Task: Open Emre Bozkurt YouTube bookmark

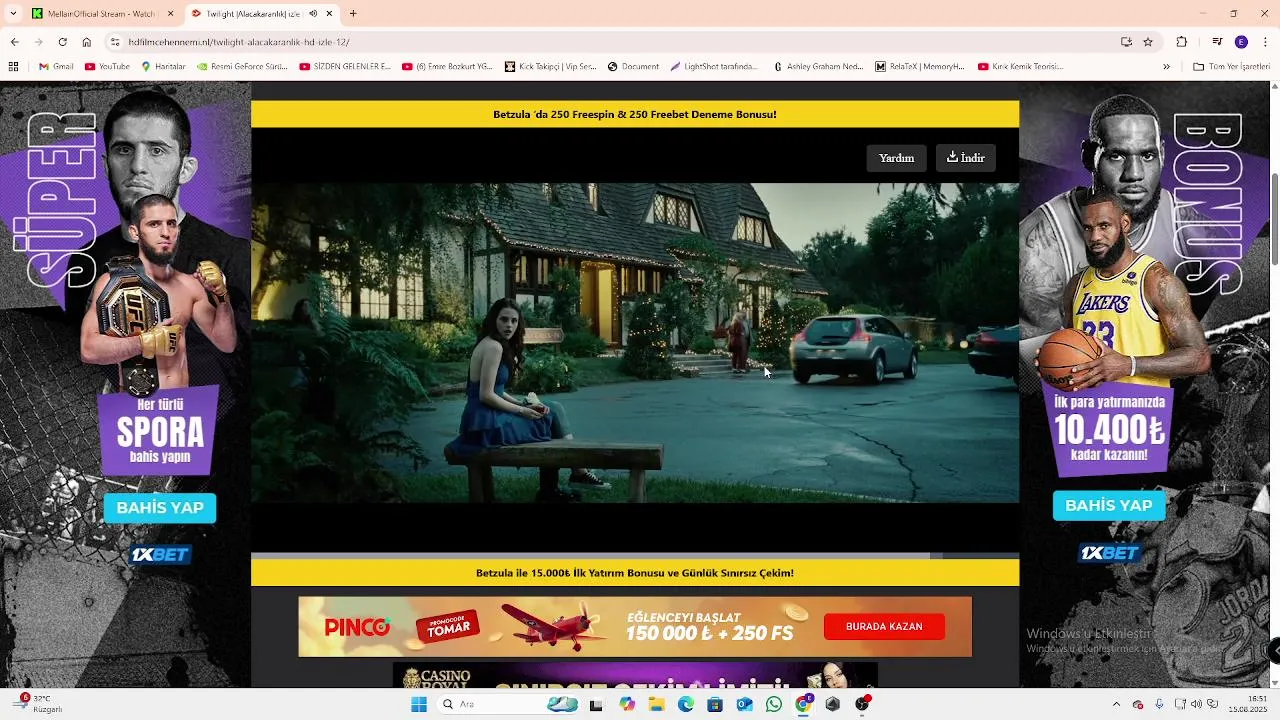Action: click(447, 67)
